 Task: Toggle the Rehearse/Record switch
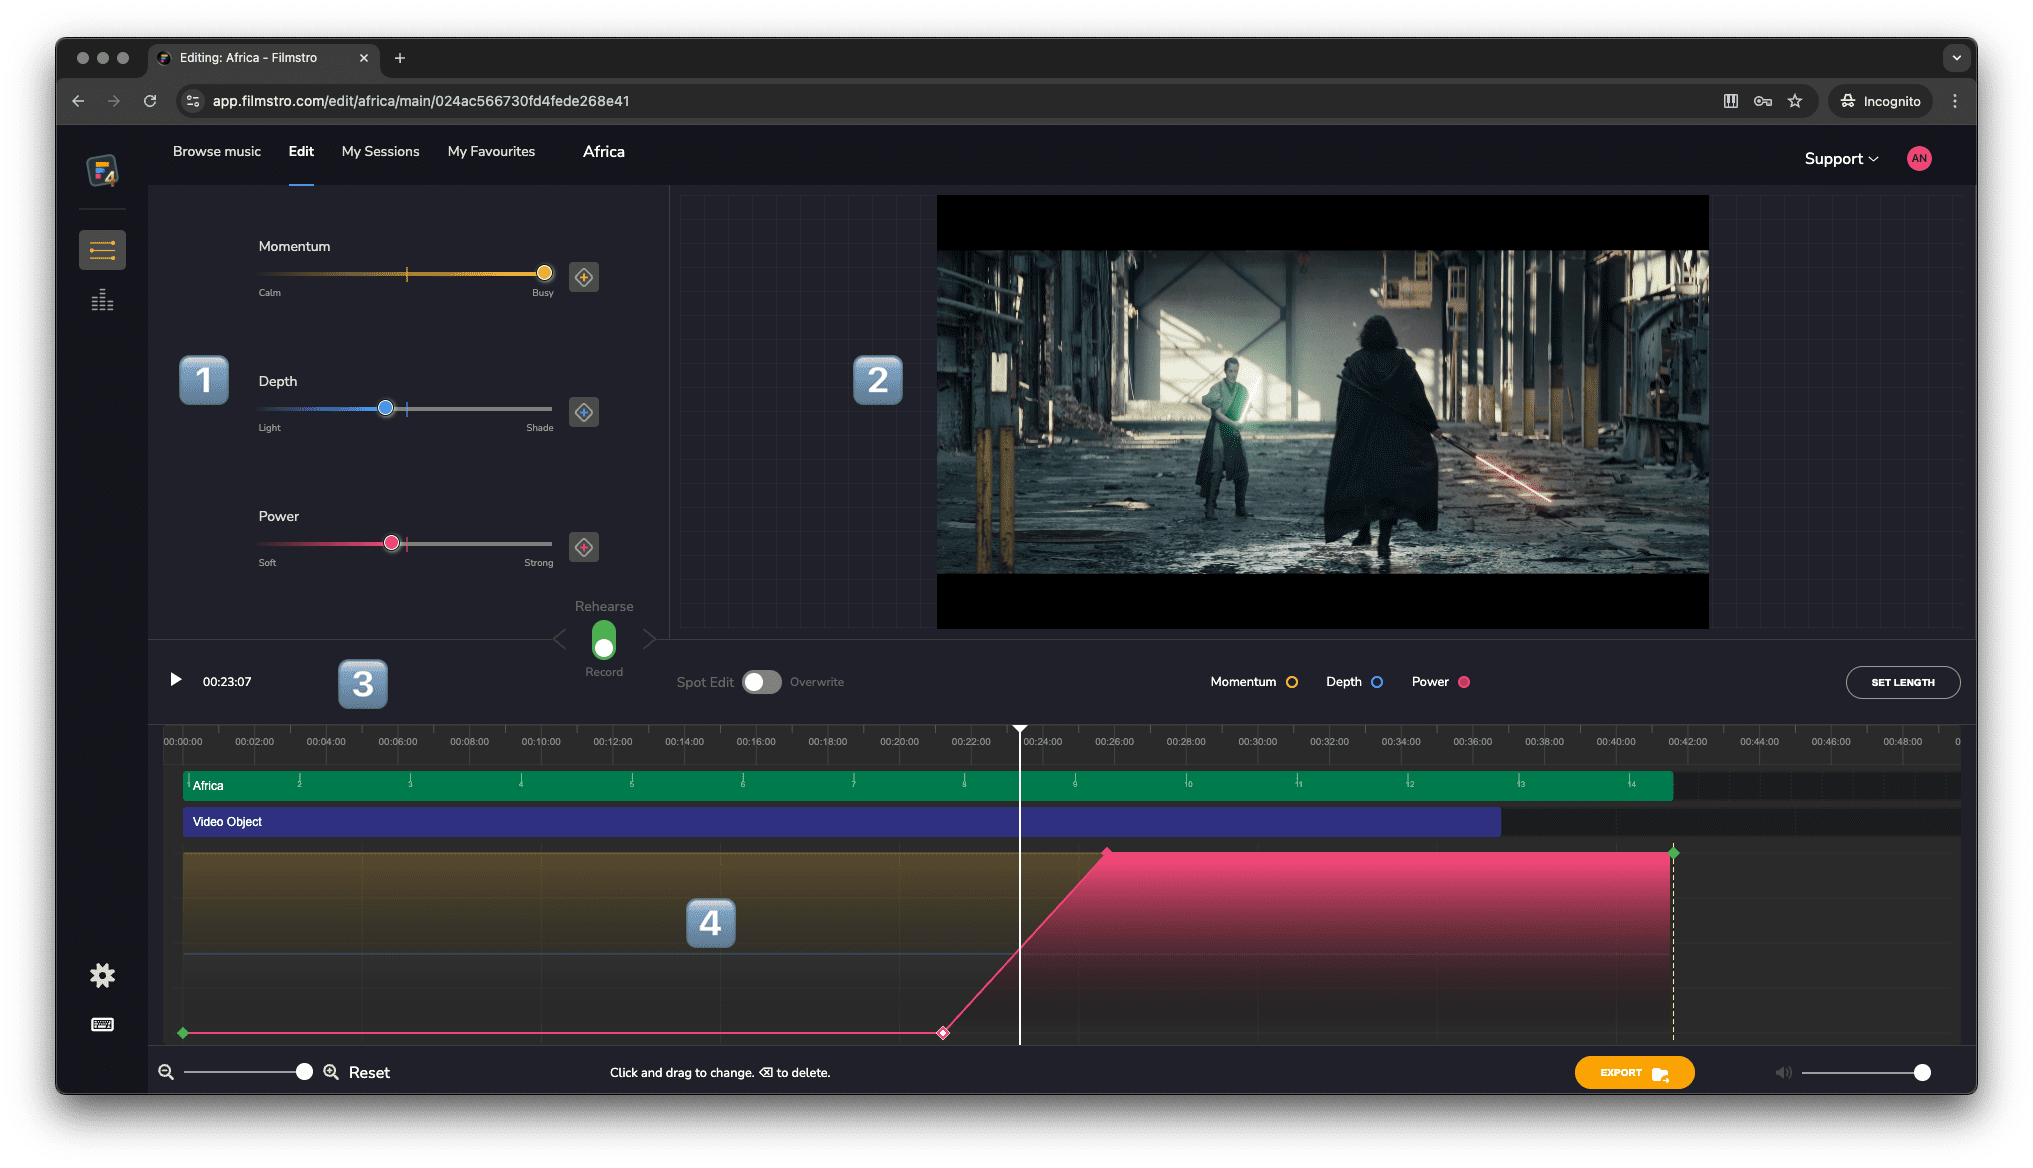[x=604, y=639]
